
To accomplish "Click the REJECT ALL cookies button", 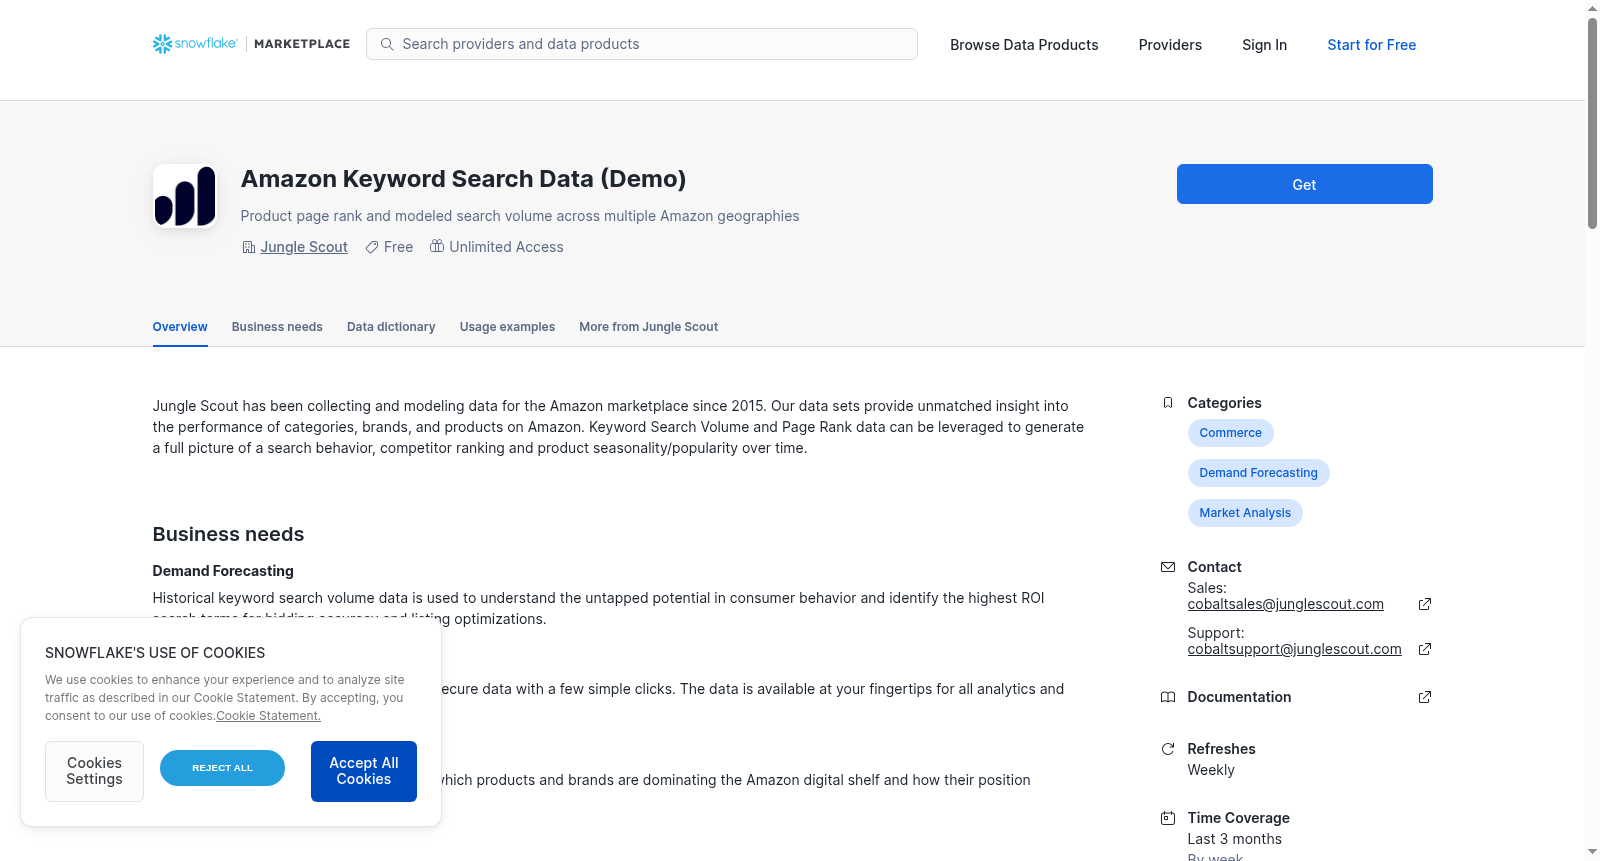I will pyautogui.click(x=222, y=768).
